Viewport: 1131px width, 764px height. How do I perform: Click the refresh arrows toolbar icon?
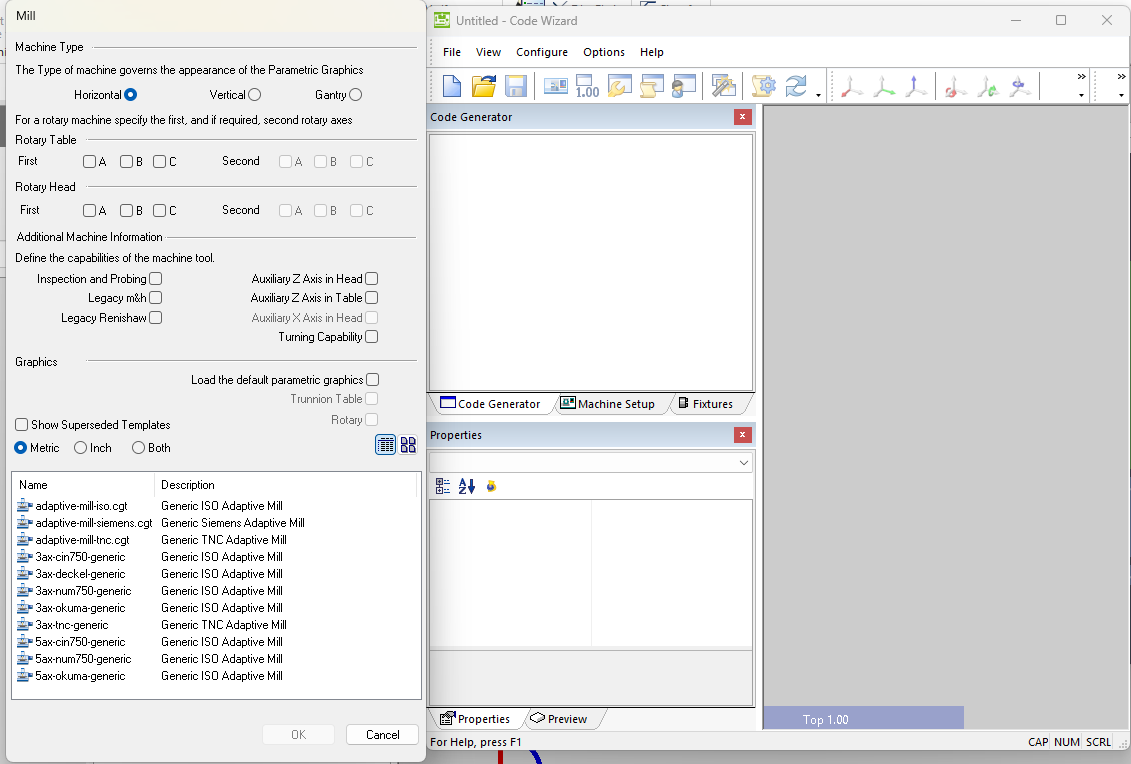797,86
